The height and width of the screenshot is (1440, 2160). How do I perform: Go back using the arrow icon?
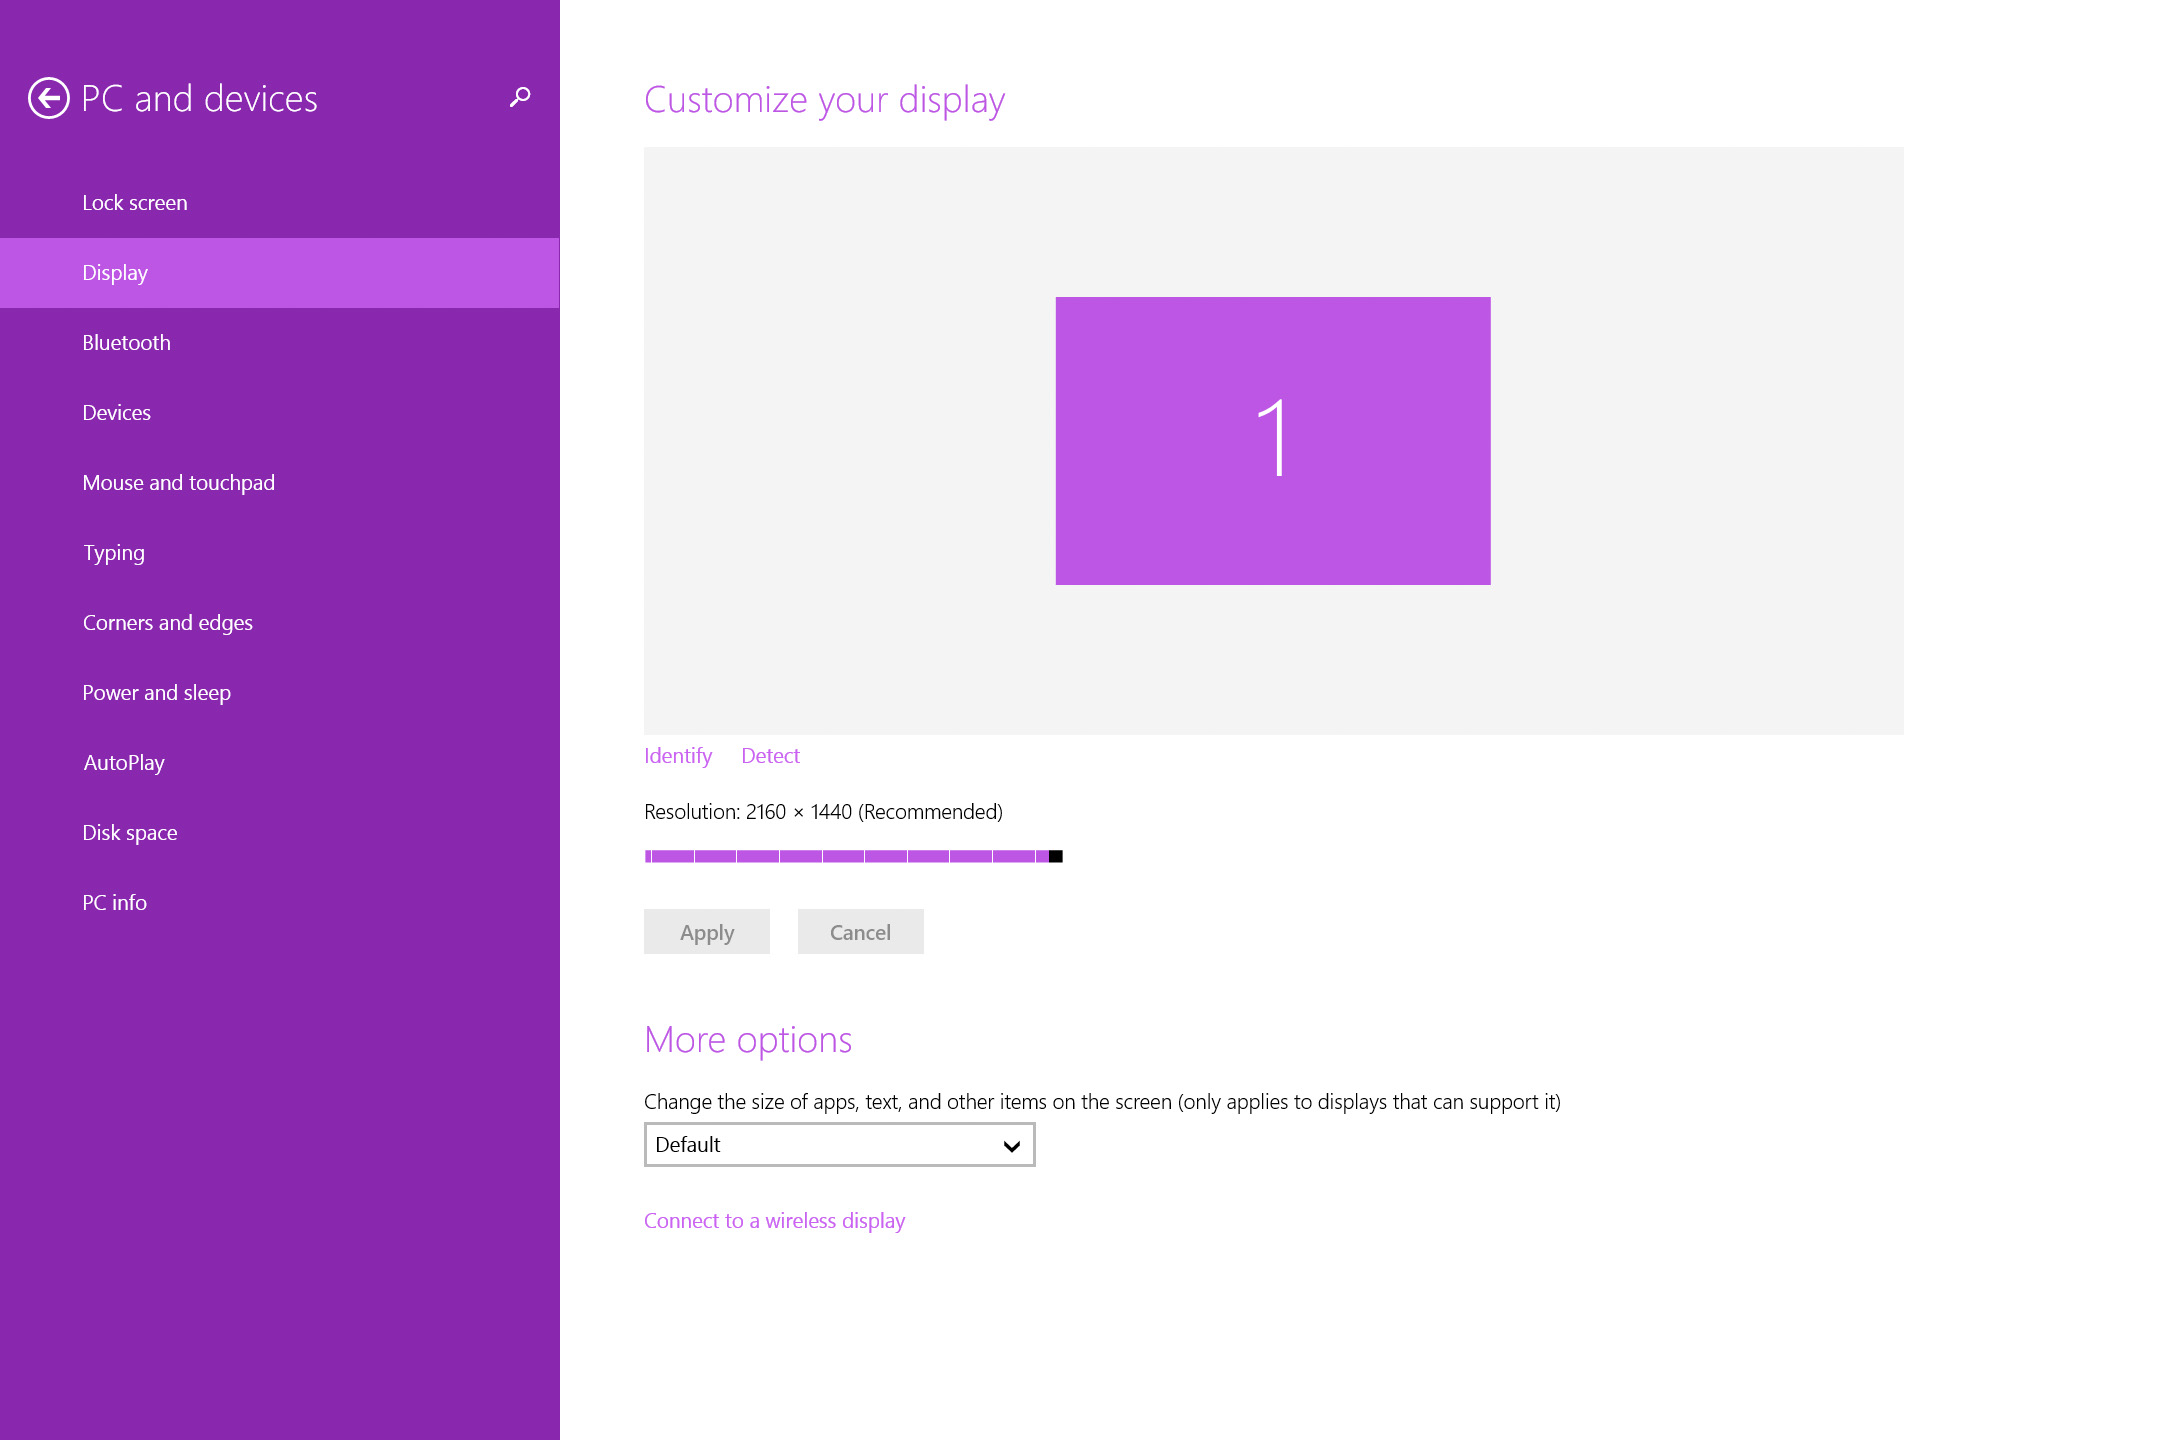[48, 98]
